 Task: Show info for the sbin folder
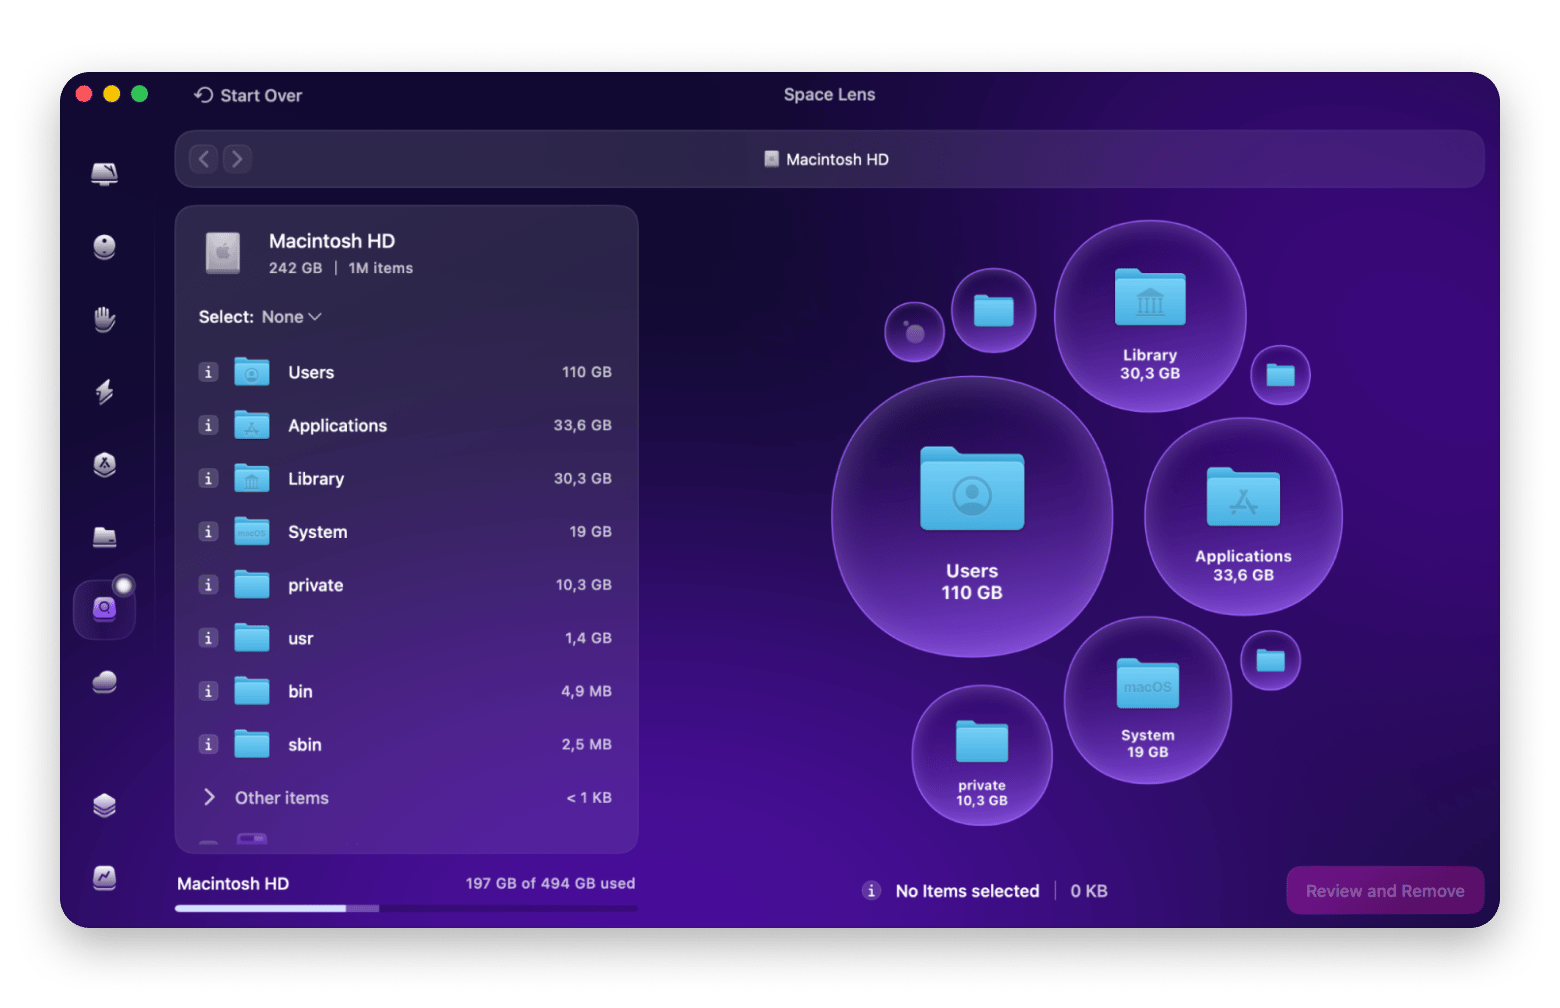[208, 744]
